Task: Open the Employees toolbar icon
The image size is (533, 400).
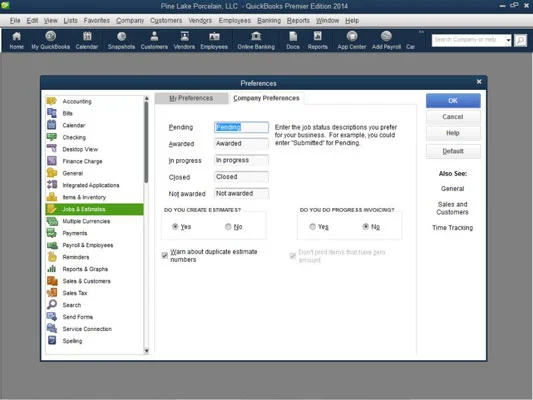Action: click(x=214, y=40)
